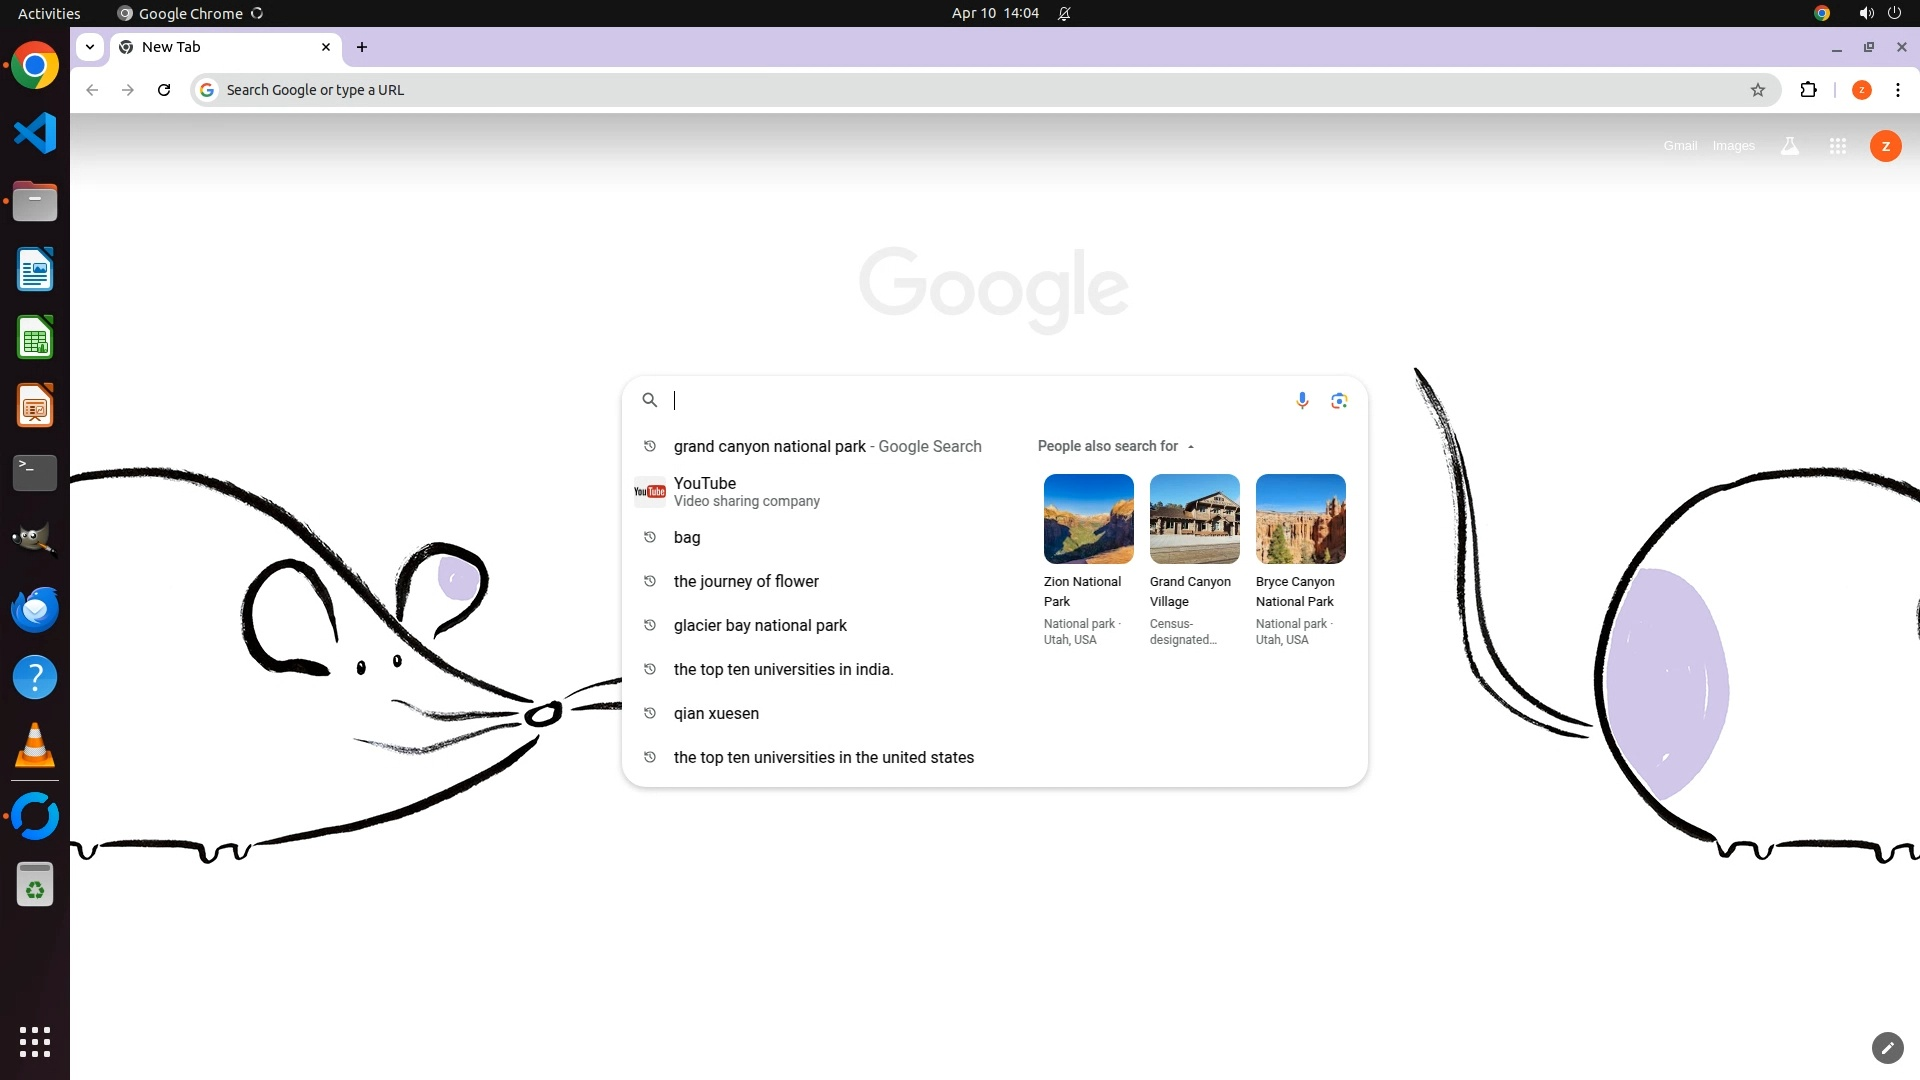This screenshot has width=1920, height=1080.
Task: Open Chrome three-dot menu
Action: [1897, 90]
